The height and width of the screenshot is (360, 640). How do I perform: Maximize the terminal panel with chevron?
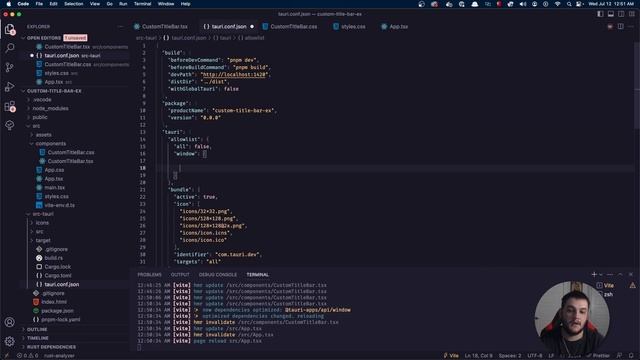(x=620, y=274)
